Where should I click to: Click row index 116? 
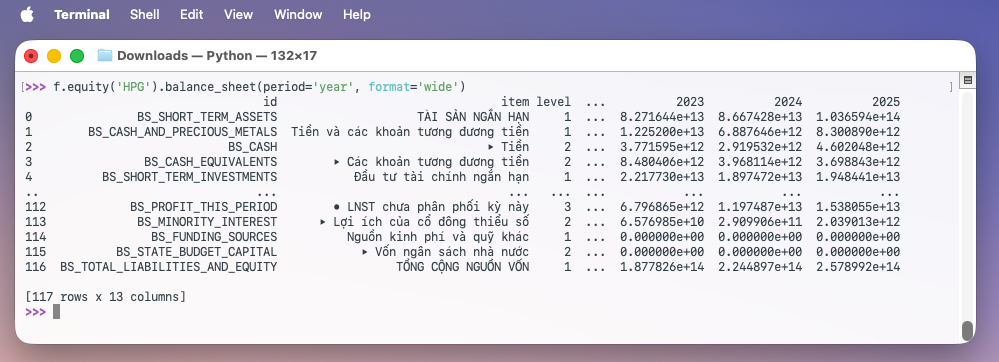click(36, 267)
